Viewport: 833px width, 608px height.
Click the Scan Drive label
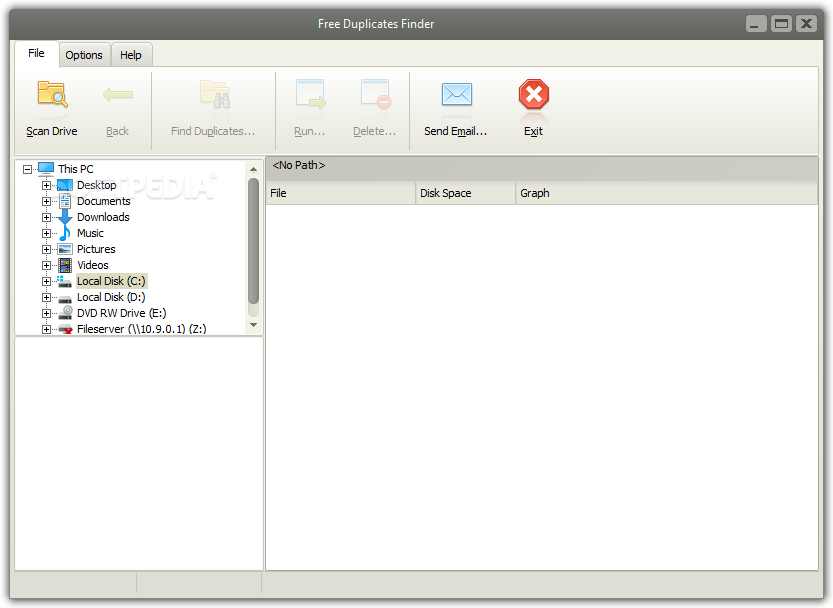[52, 131]
